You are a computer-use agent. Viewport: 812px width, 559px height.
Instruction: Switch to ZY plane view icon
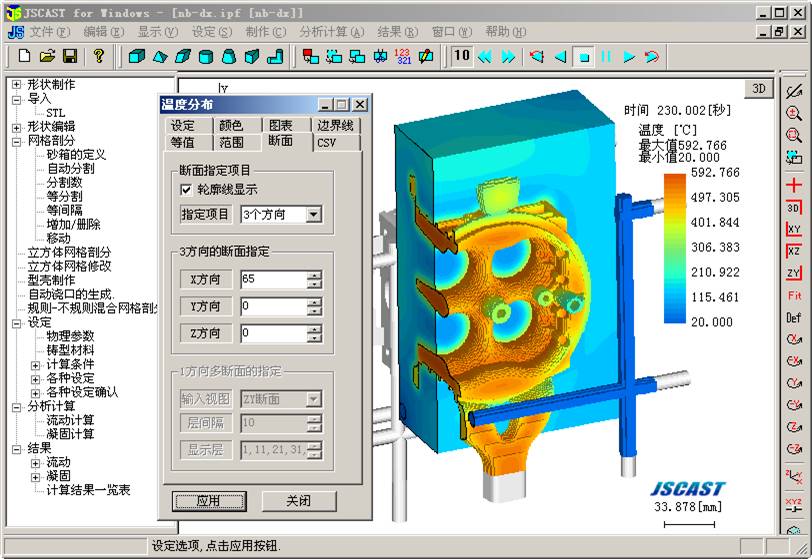794,273
